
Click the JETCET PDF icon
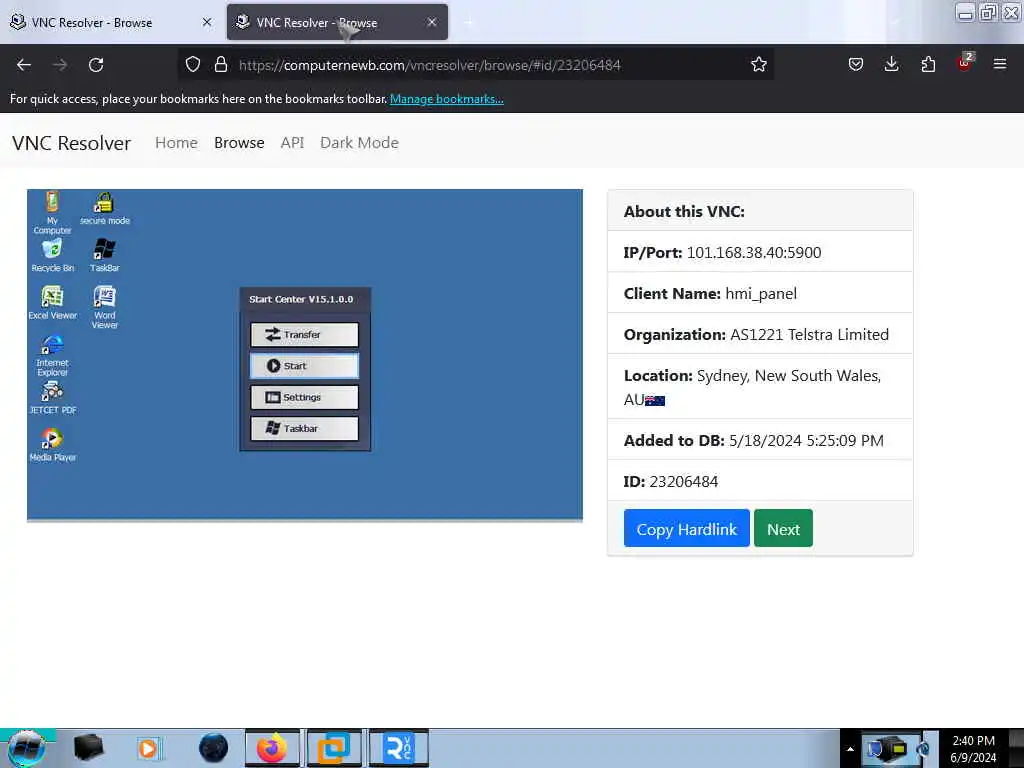52,398
